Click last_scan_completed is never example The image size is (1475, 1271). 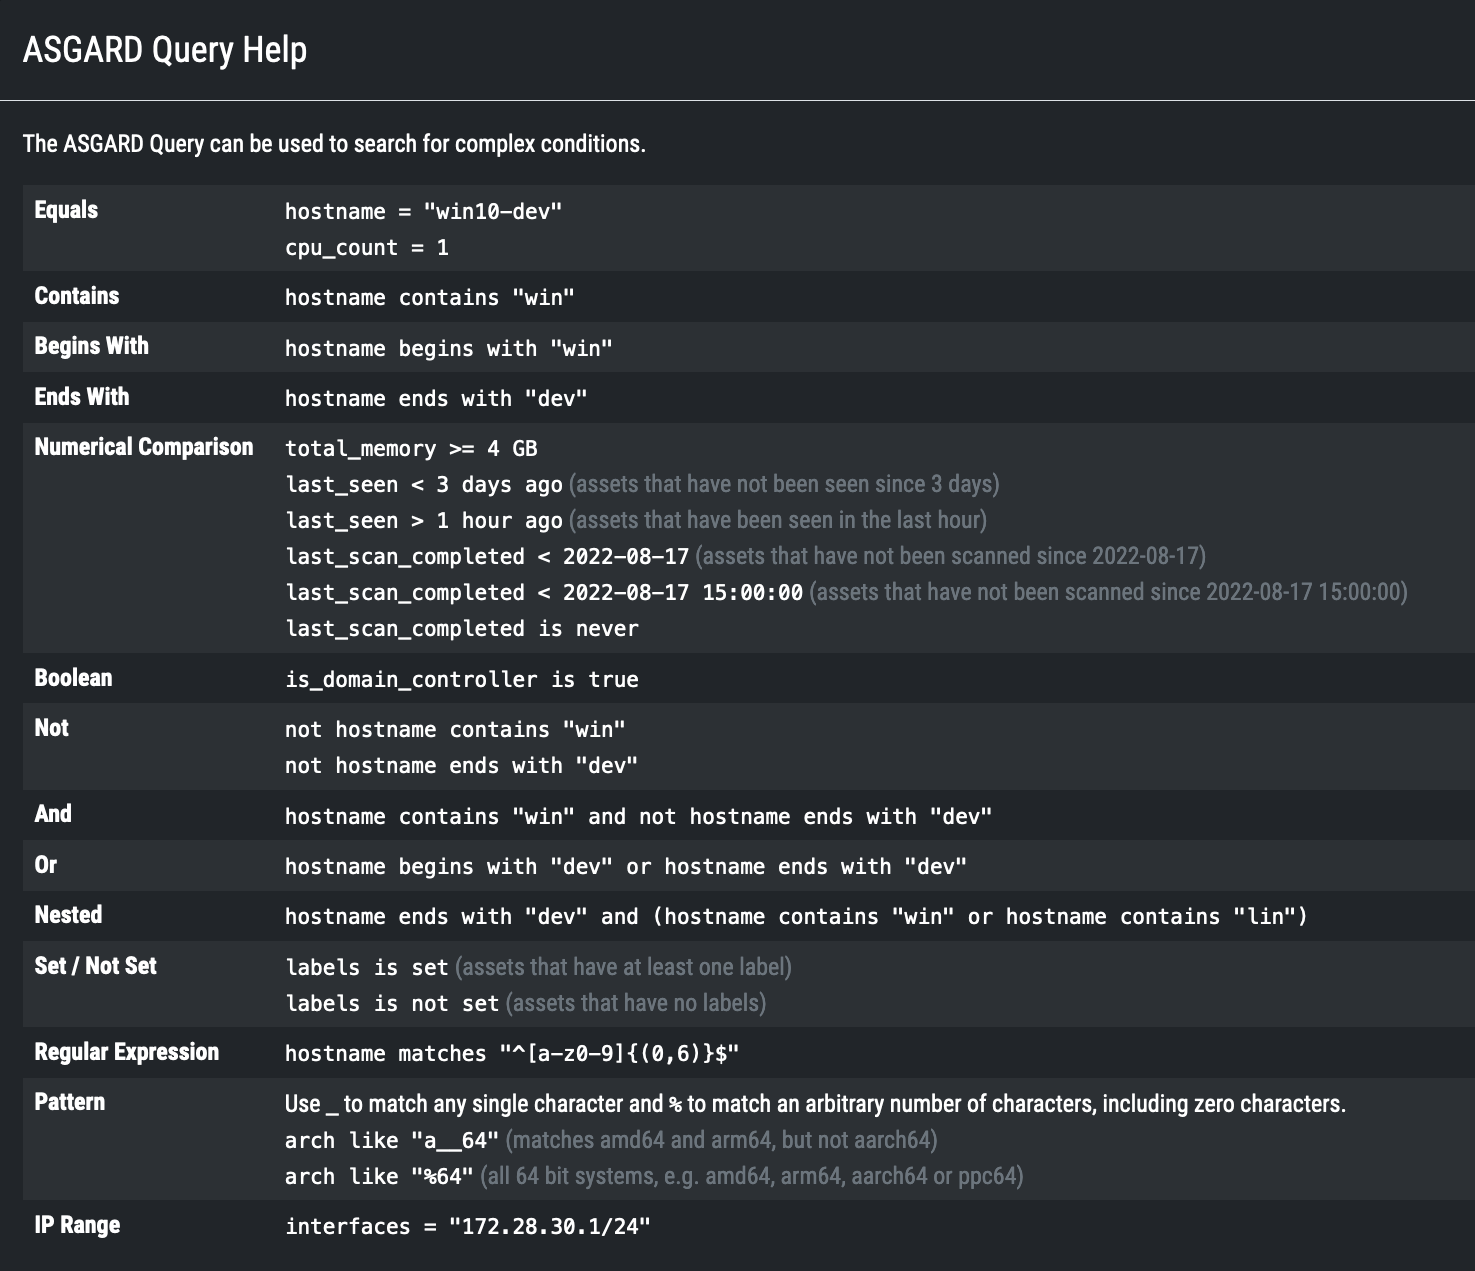click(461, 629)
